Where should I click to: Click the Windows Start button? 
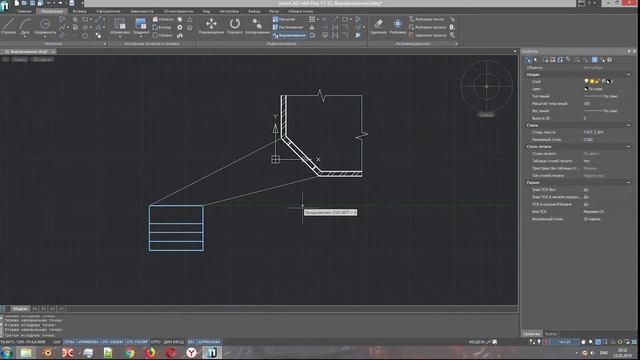click(7, 353)
